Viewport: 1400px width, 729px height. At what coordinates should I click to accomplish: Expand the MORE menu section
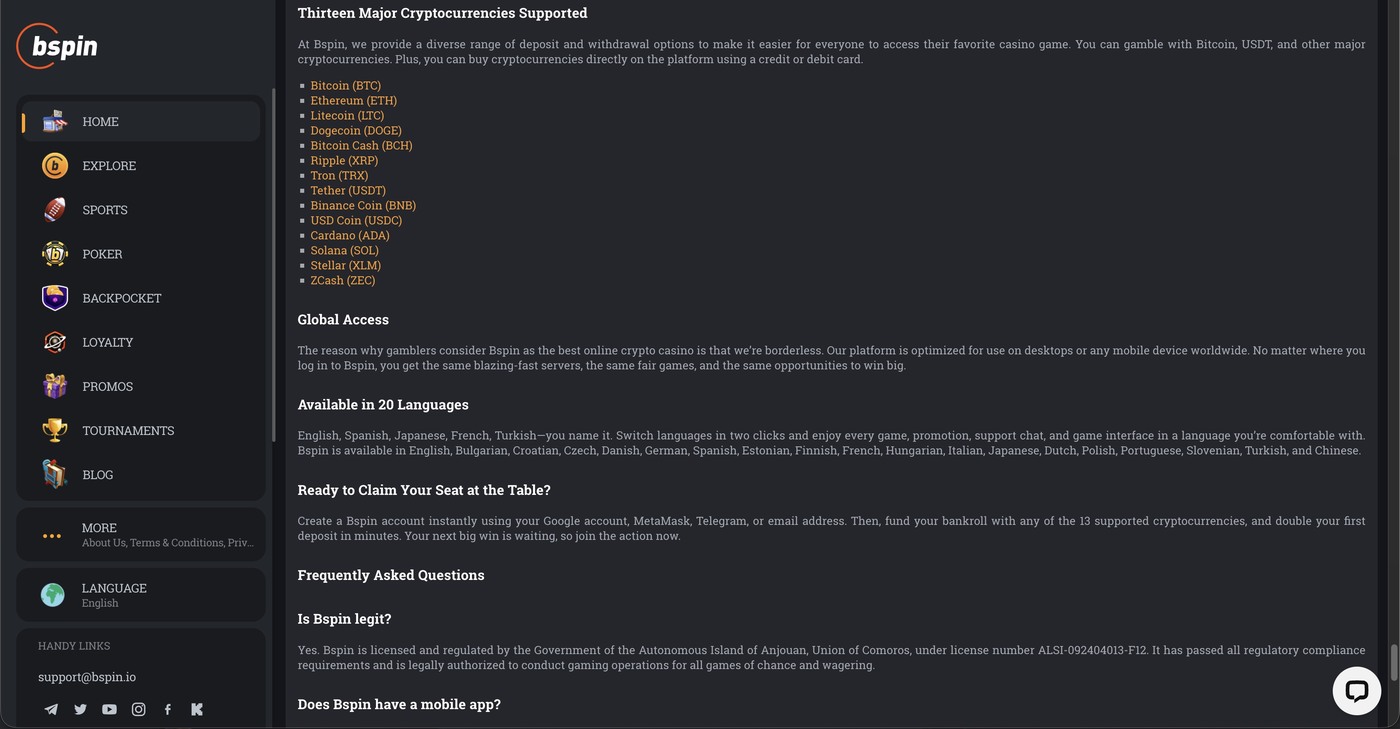click(x=141, y=534)
